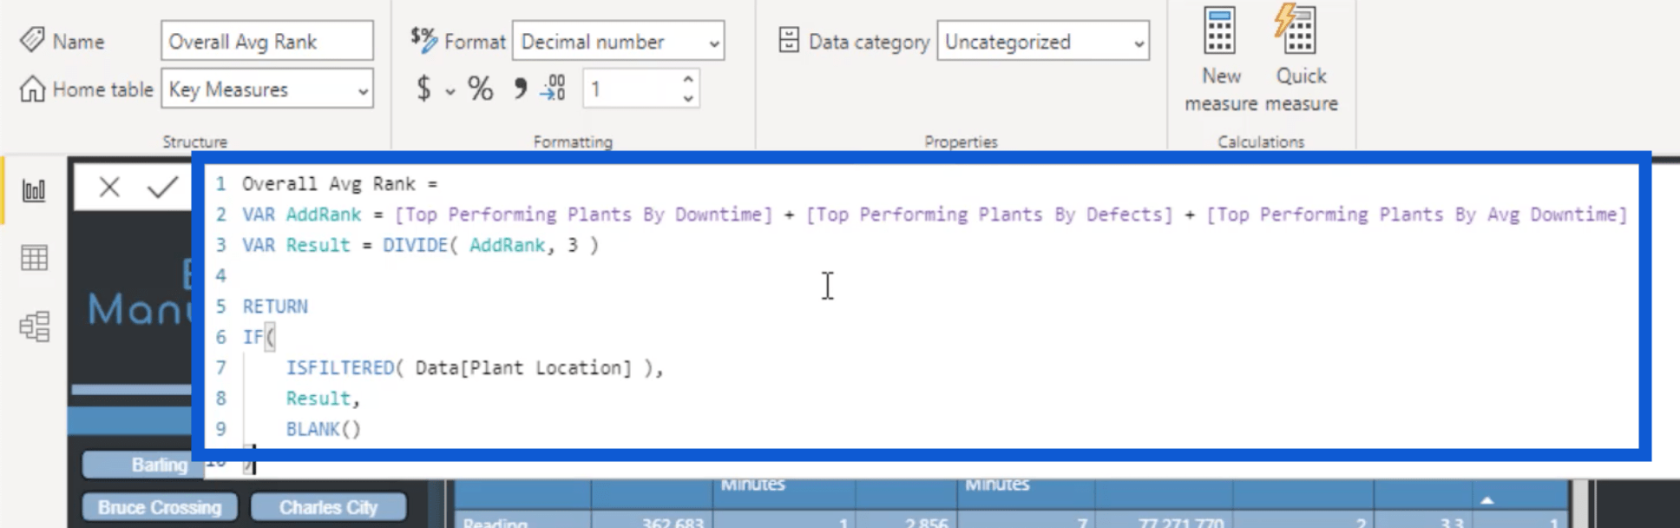Click 'Result,' on line 8
This screenshot has width=1680, height=528.
(322, 399)
